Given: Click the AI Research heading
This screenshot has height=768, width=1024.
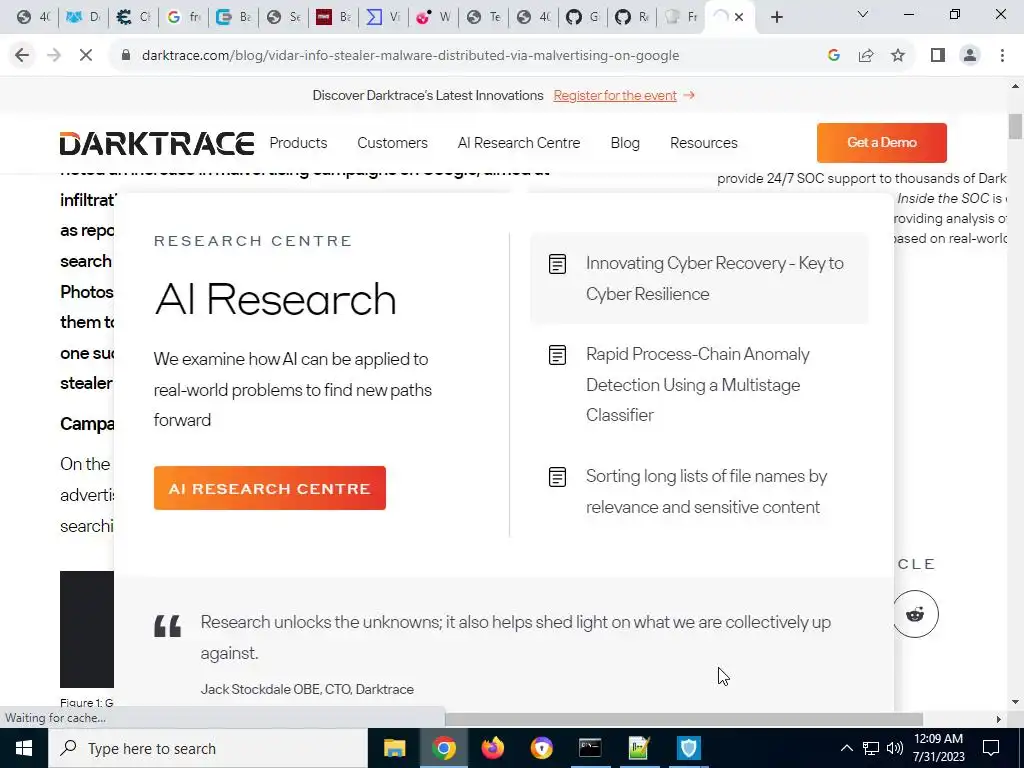Looking at the screenshot, I should pos(275,299).
